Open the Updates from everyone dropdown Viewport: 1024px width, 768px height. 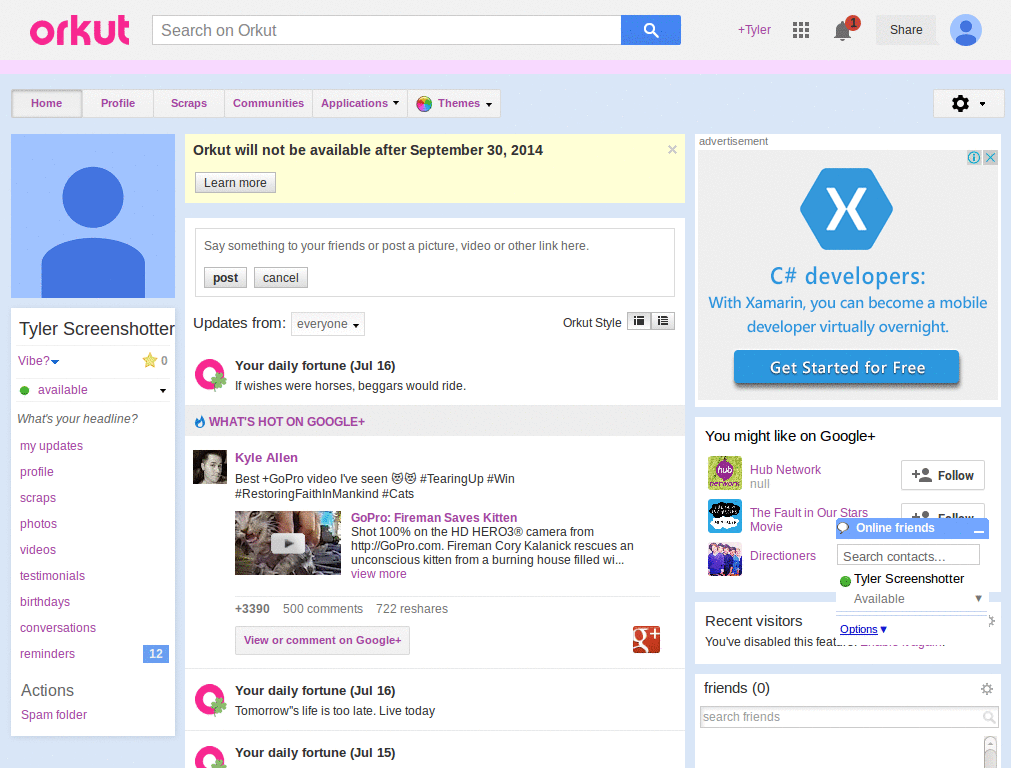pyautogui.click(x=328, y=324)
